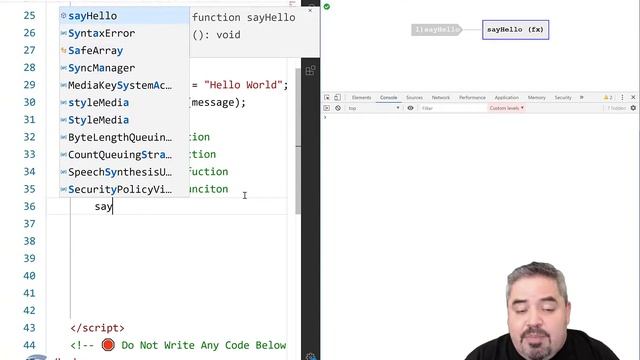Open the Sources tab
Screen dimensions: 640x360
point(414,98)
